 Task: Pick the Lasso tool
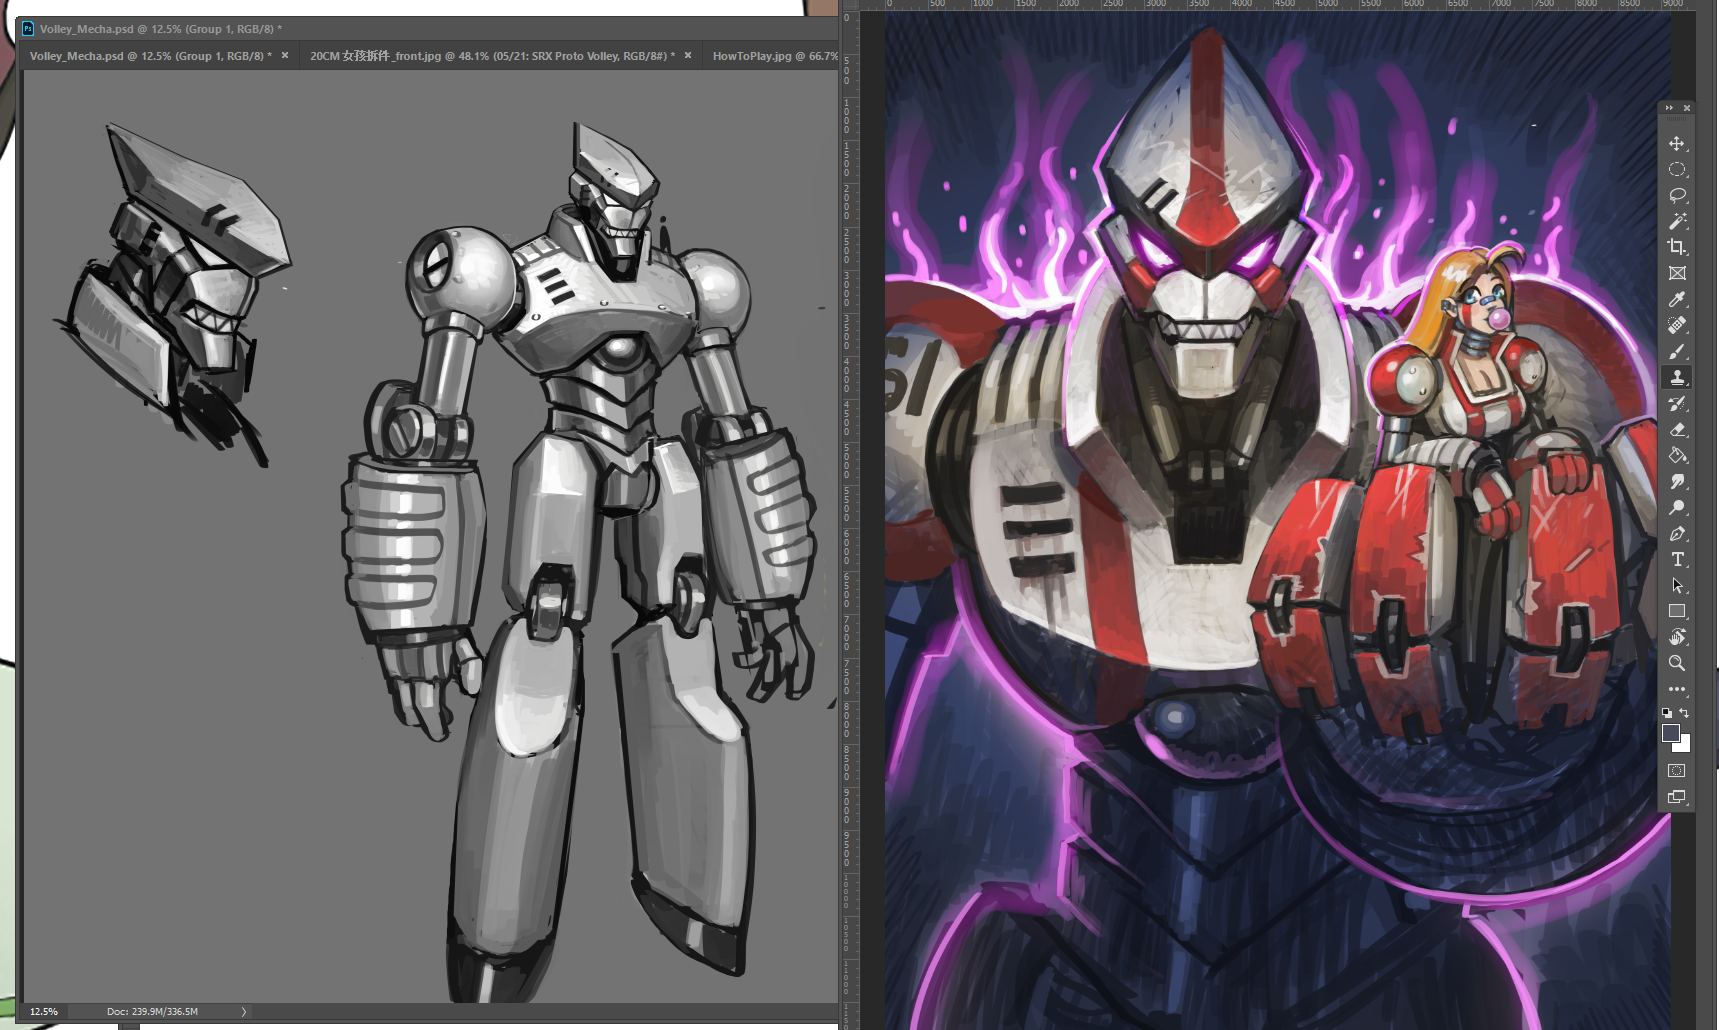point(1677,196)
